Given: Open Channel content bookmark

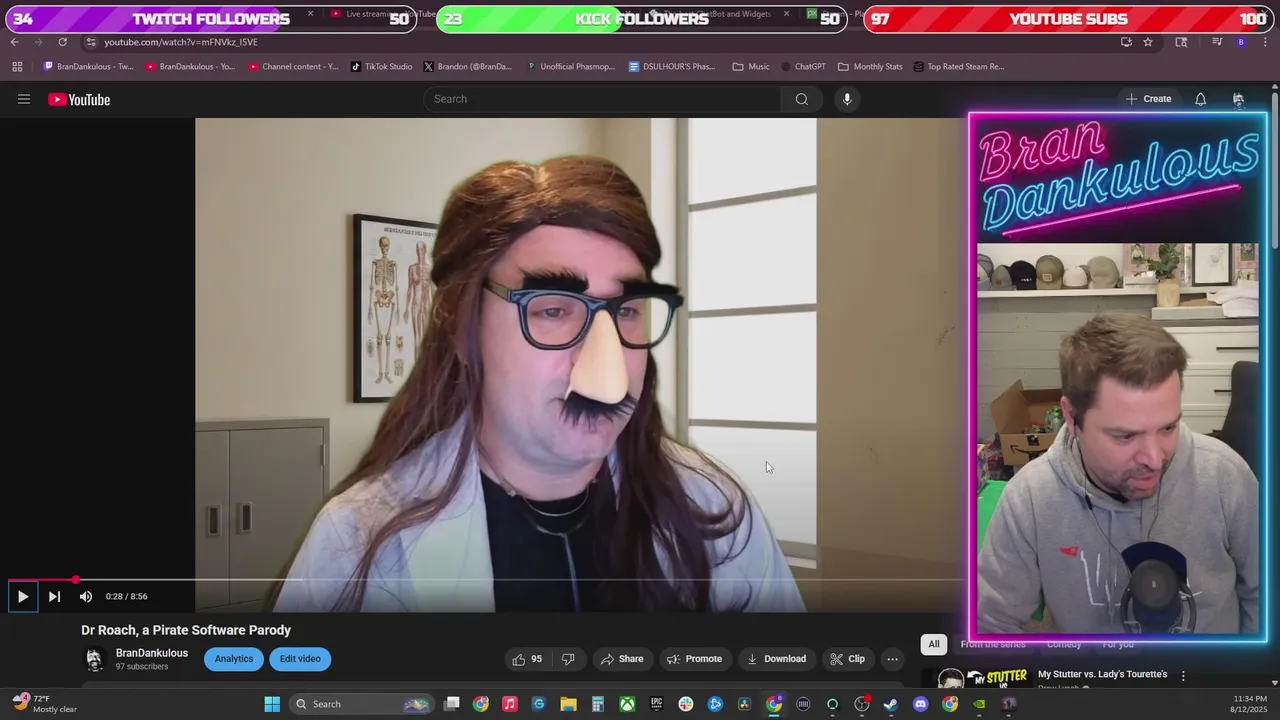Looking at the screenshot, I should (293, 67).
